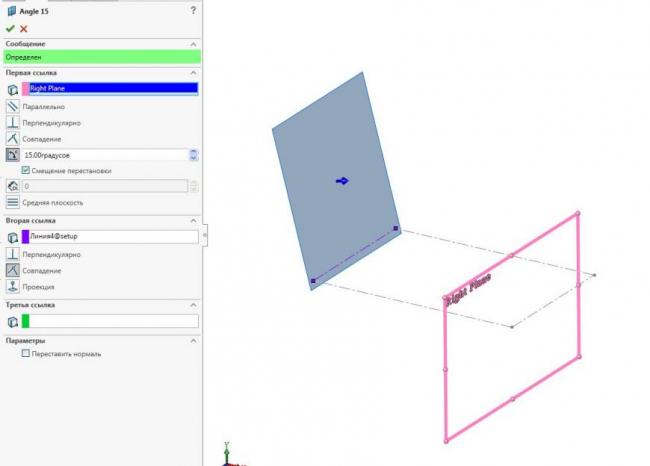Select the first reference Перпендикулярно icon

click(x=13, y=123)
